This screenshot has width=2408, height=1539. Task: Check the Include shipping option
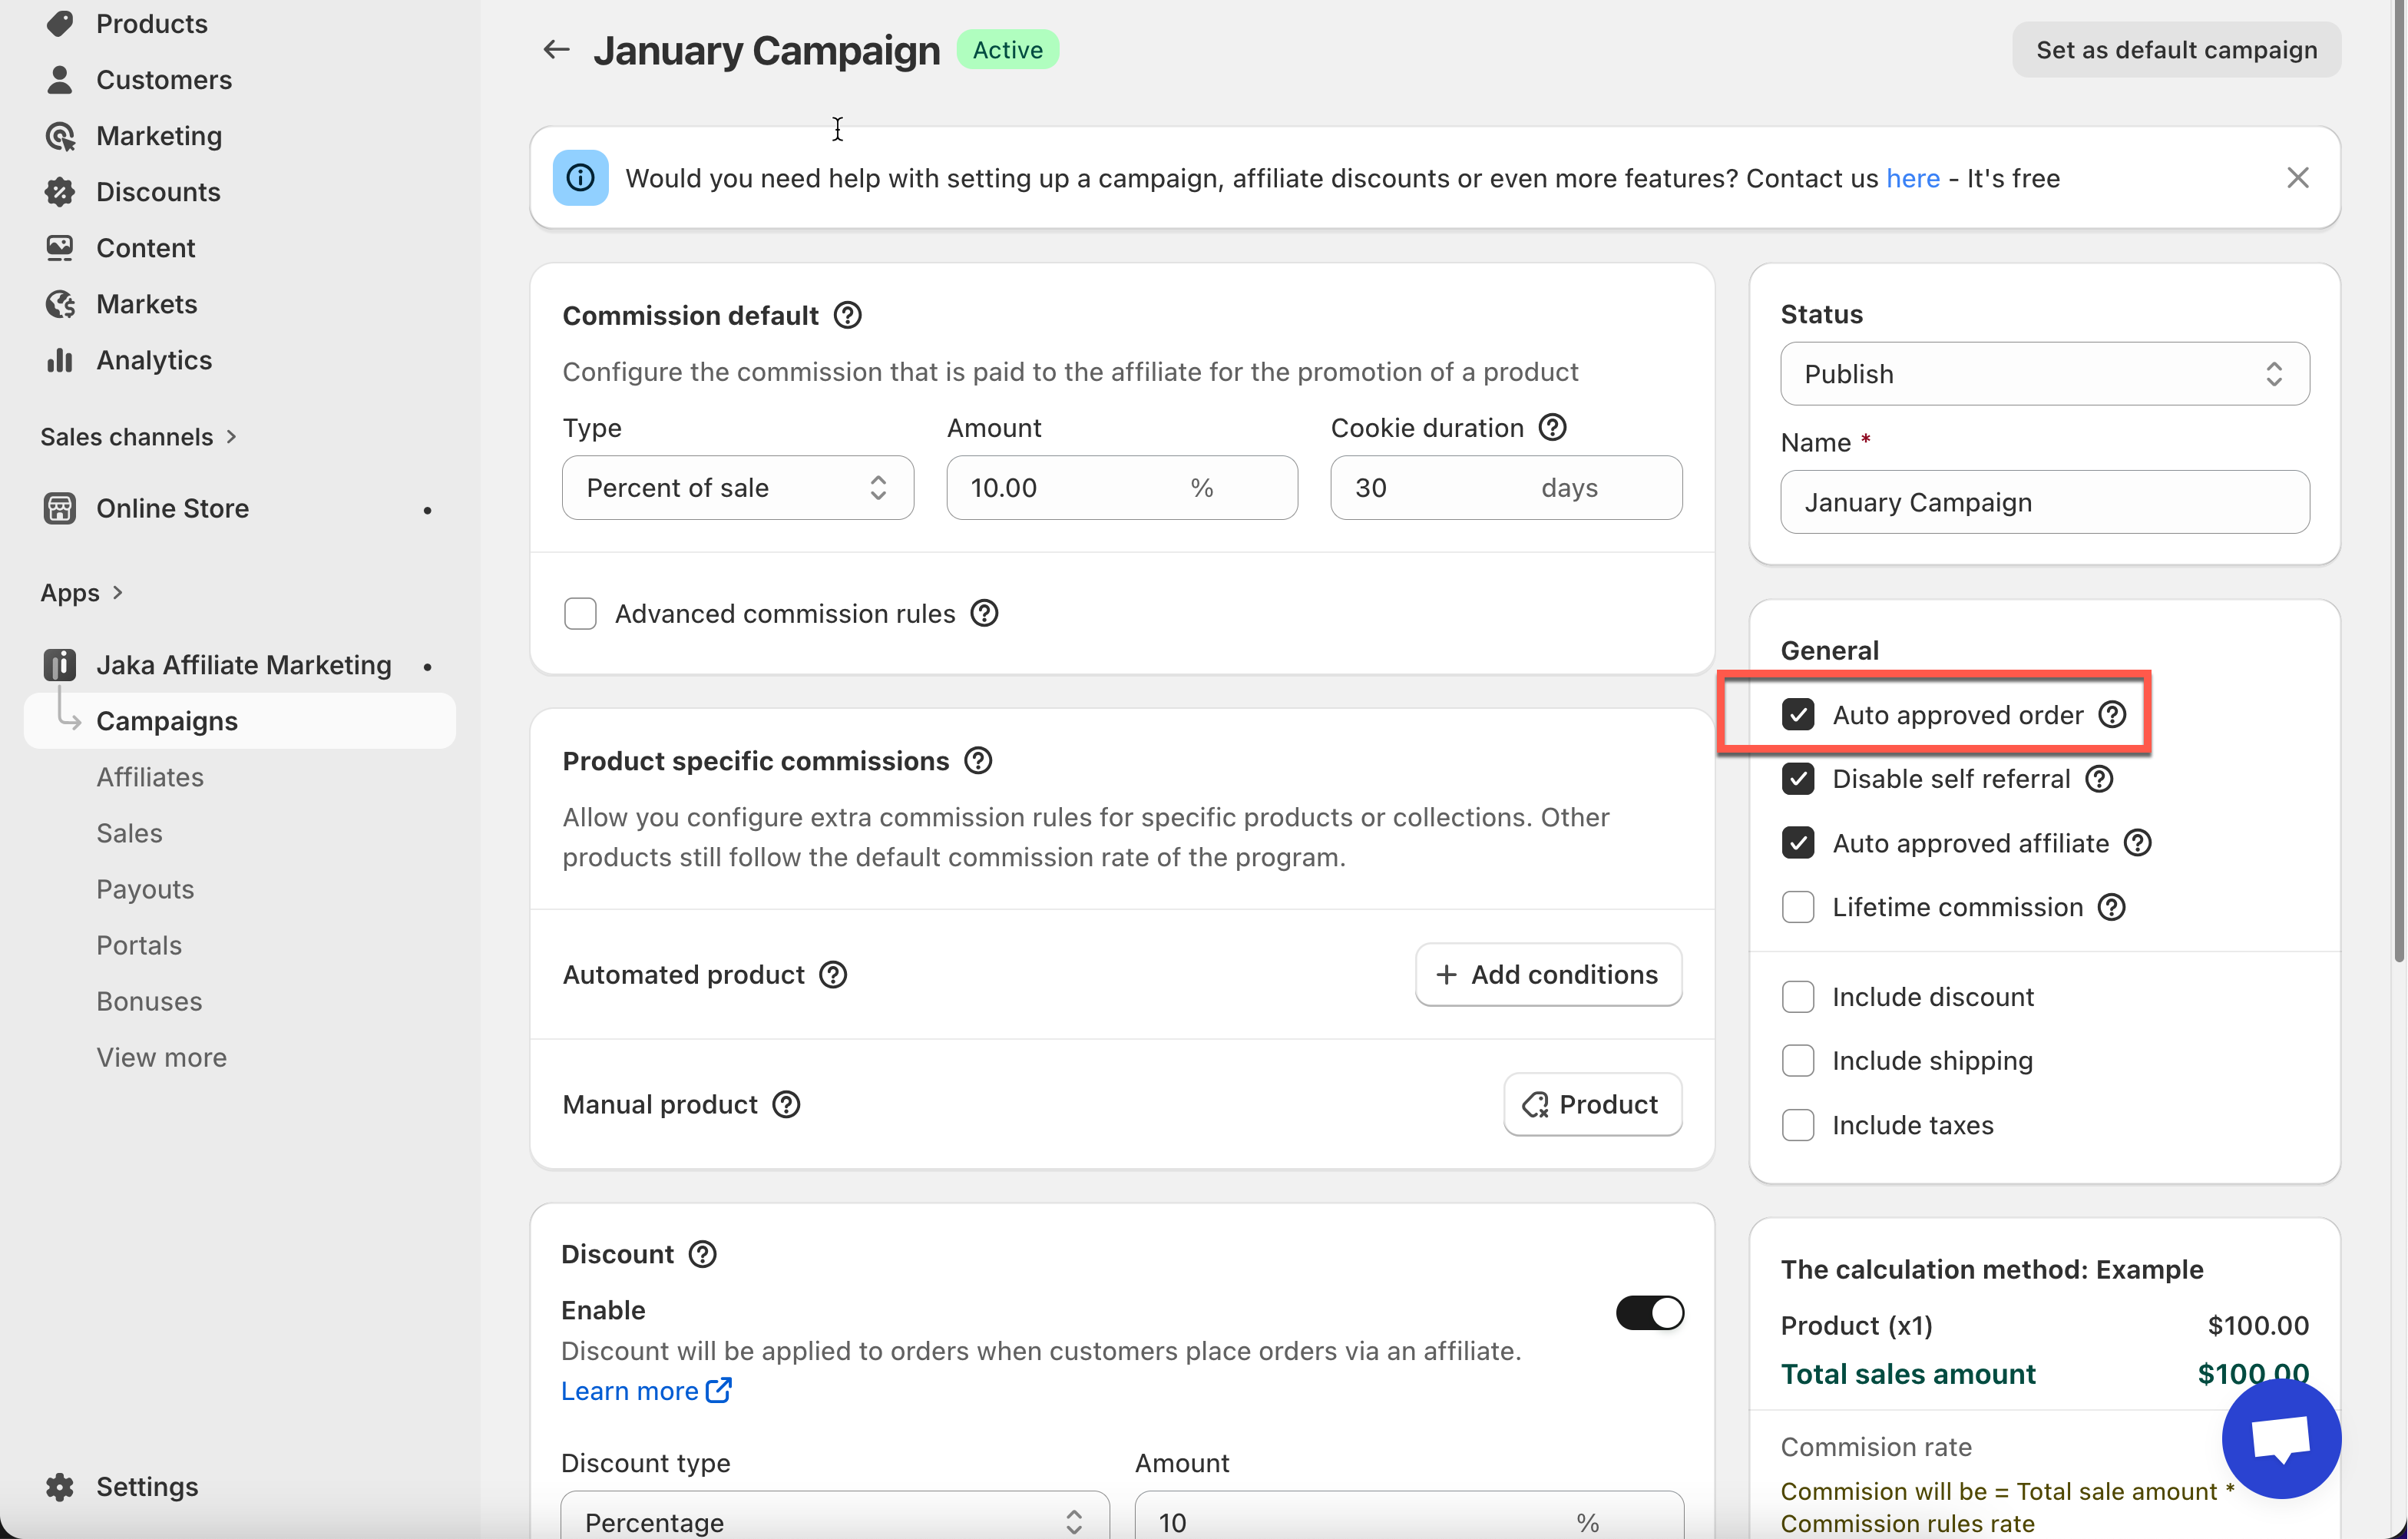pyautogui.click(x=1797, y=1061)
